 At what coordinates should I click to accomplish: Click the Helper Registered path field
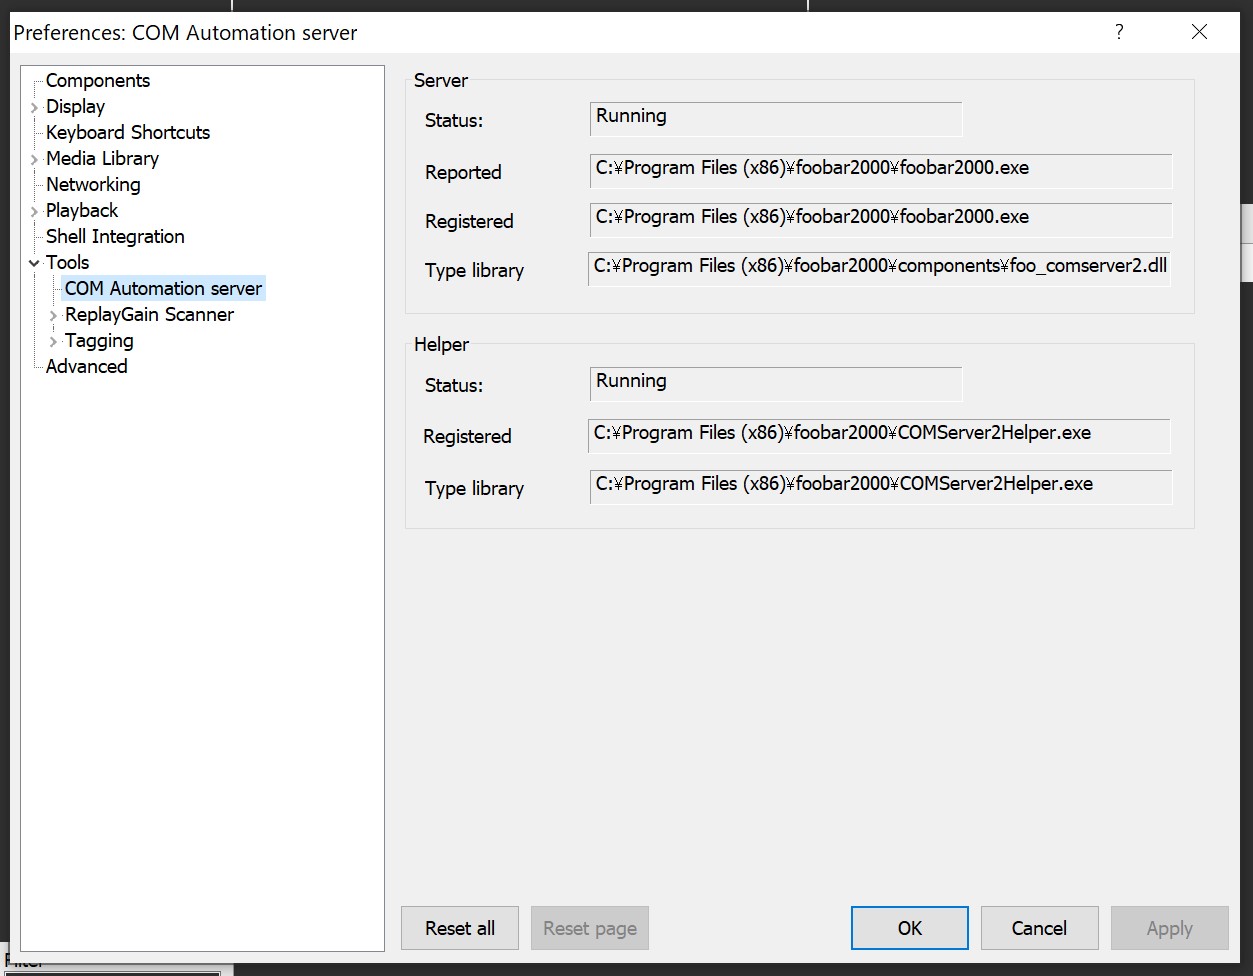[x=879, y=435]
